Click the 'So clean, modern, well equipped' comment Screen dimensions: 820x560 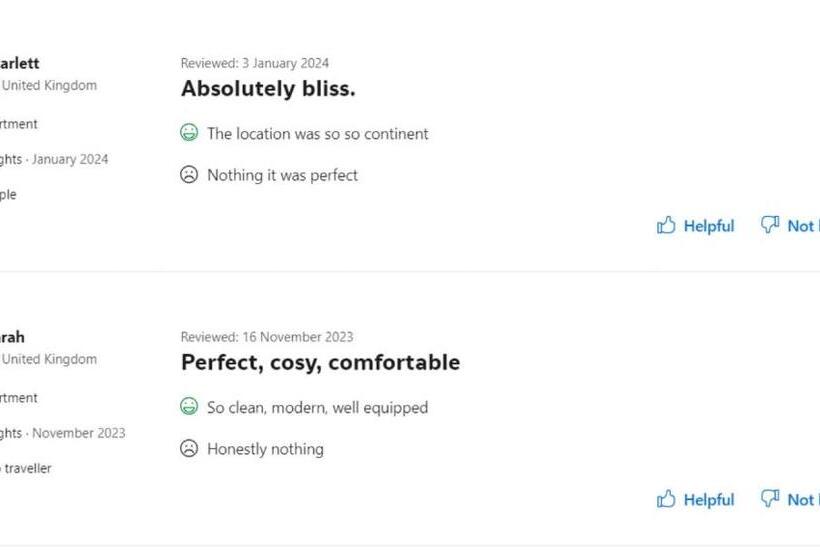[317, 408]
